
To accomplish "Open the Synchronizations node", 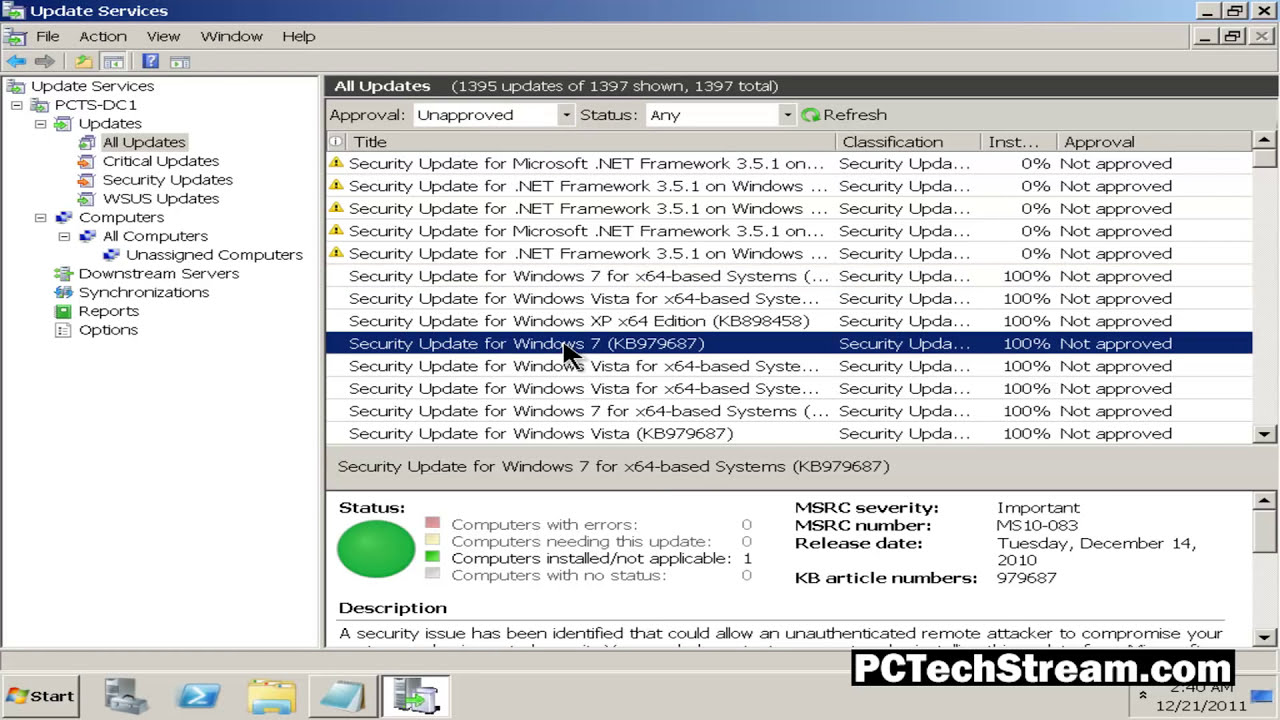I will (x=143, y=293).
